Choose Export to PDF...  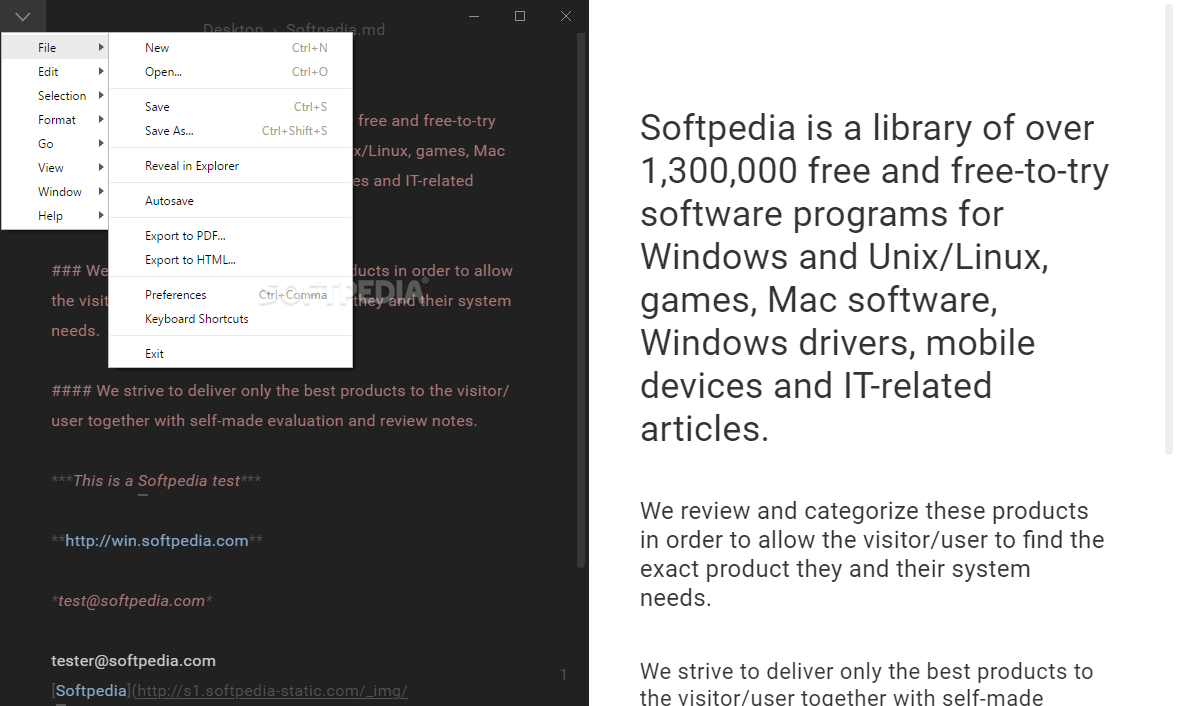tap(230, 236)
